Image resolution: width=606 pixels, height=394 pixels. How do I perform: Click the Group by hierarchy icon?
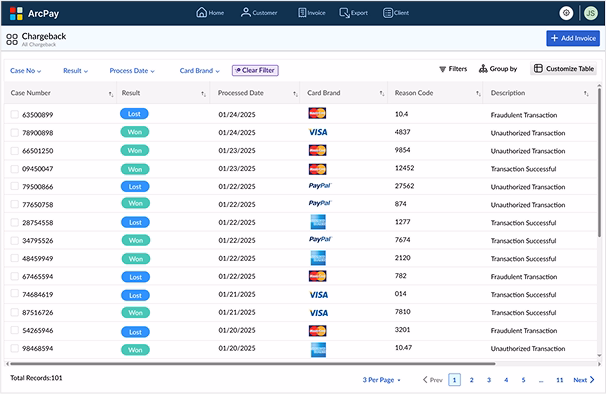[483, 69]
